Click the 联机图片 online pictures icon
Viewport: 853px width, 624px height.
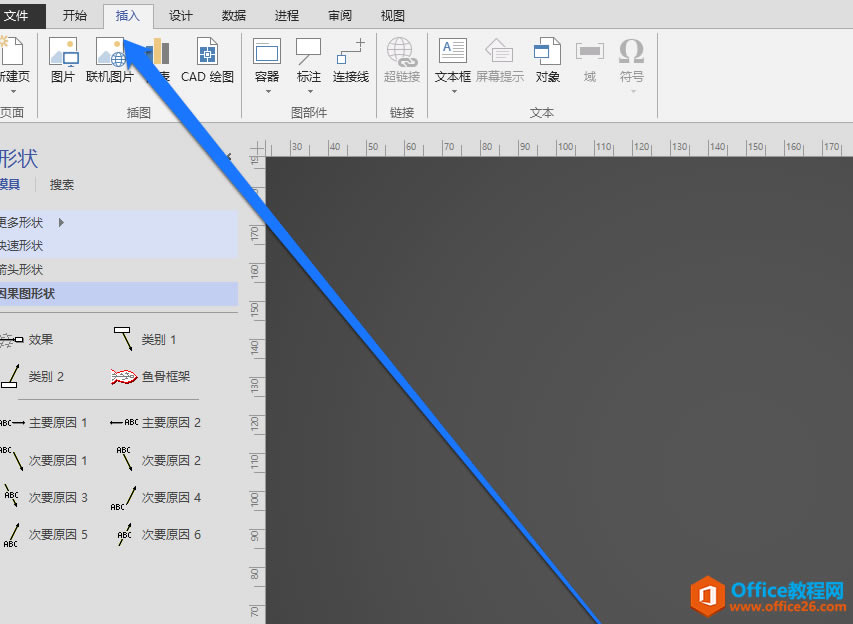click(109, 59)
